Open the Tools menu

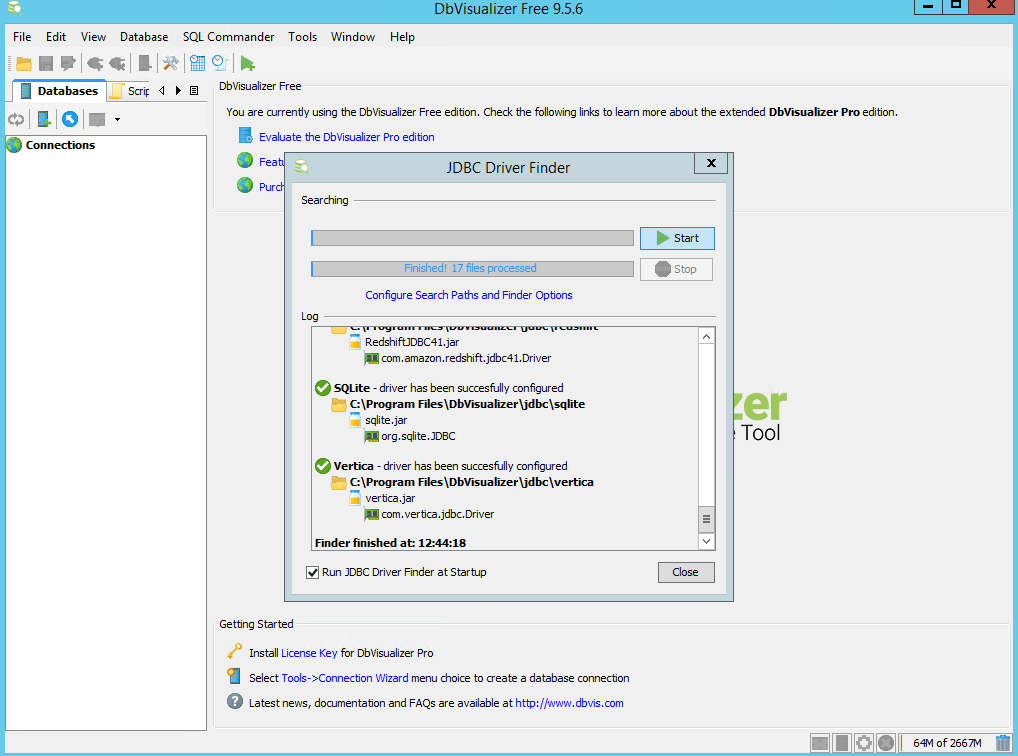click(303, 37)
